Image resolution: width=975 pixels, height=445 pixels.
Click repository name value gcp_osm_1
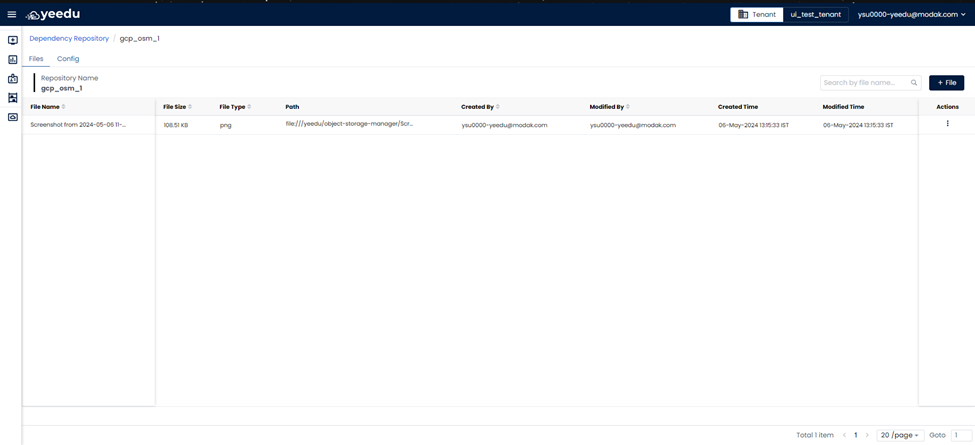62,88
